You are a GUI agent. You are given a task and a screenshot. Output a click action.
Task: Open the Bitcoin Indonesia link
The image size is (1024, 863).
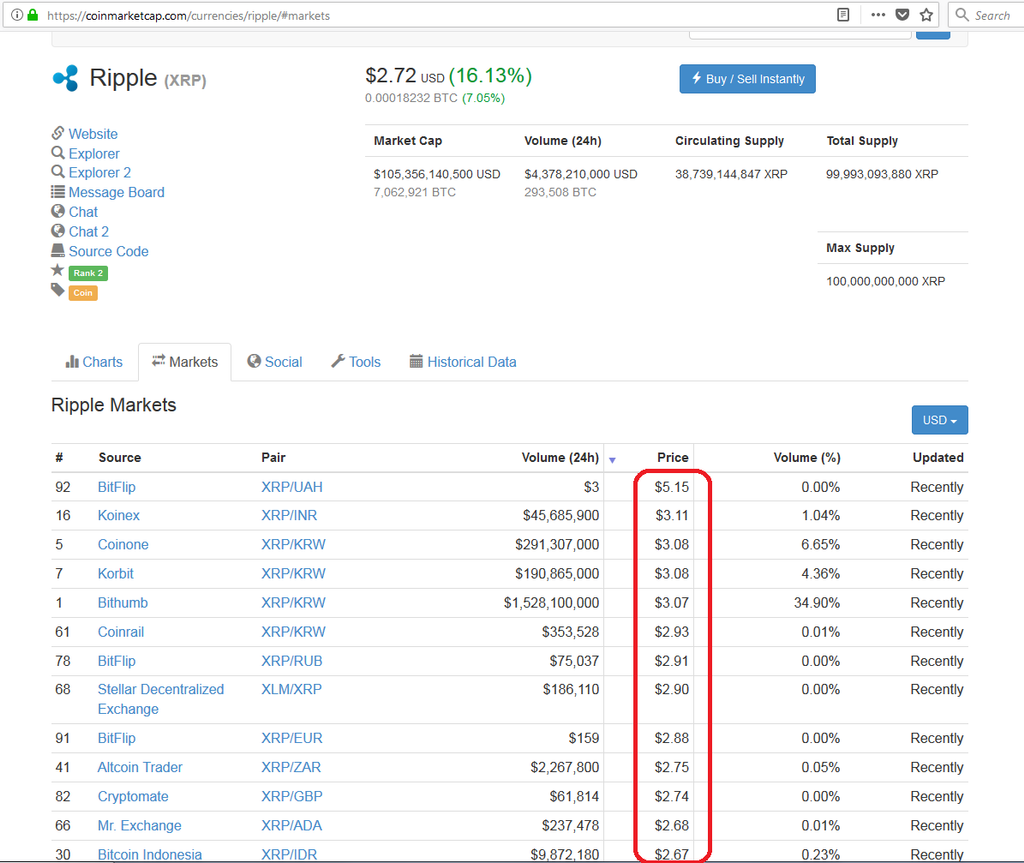150,855
